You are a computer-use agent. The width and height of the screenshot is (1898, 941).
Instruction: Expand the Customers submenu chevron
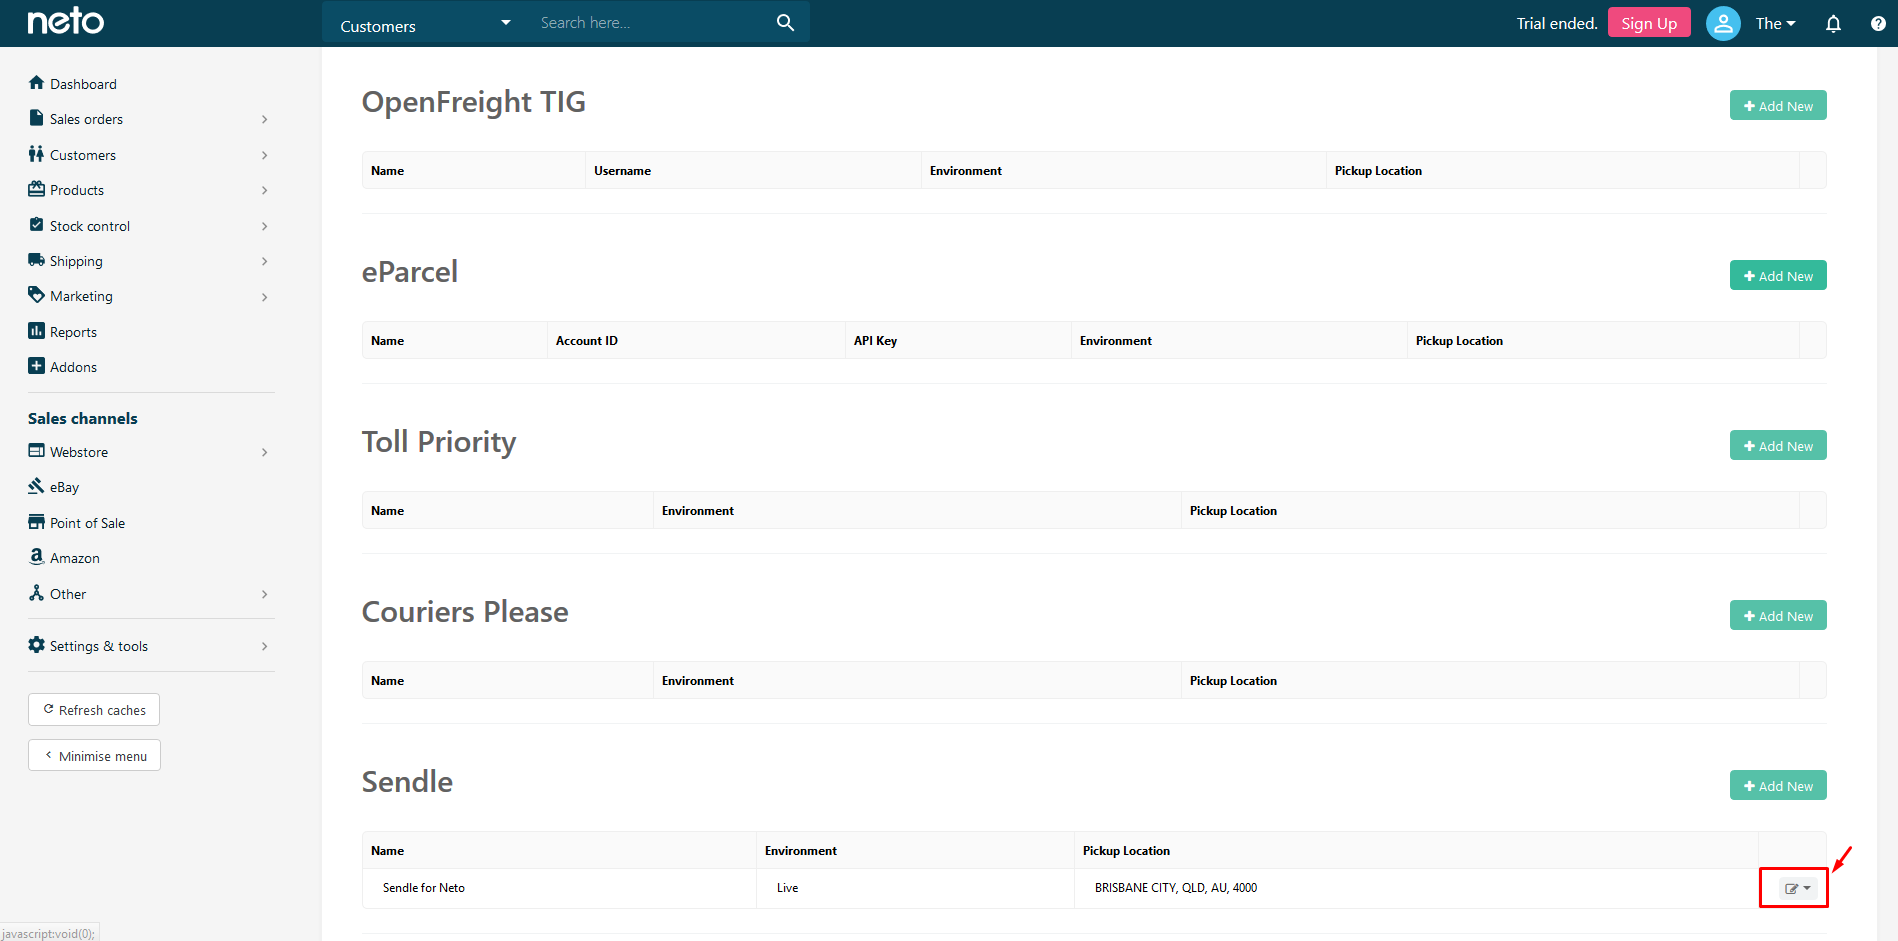[x=264, y=155]
